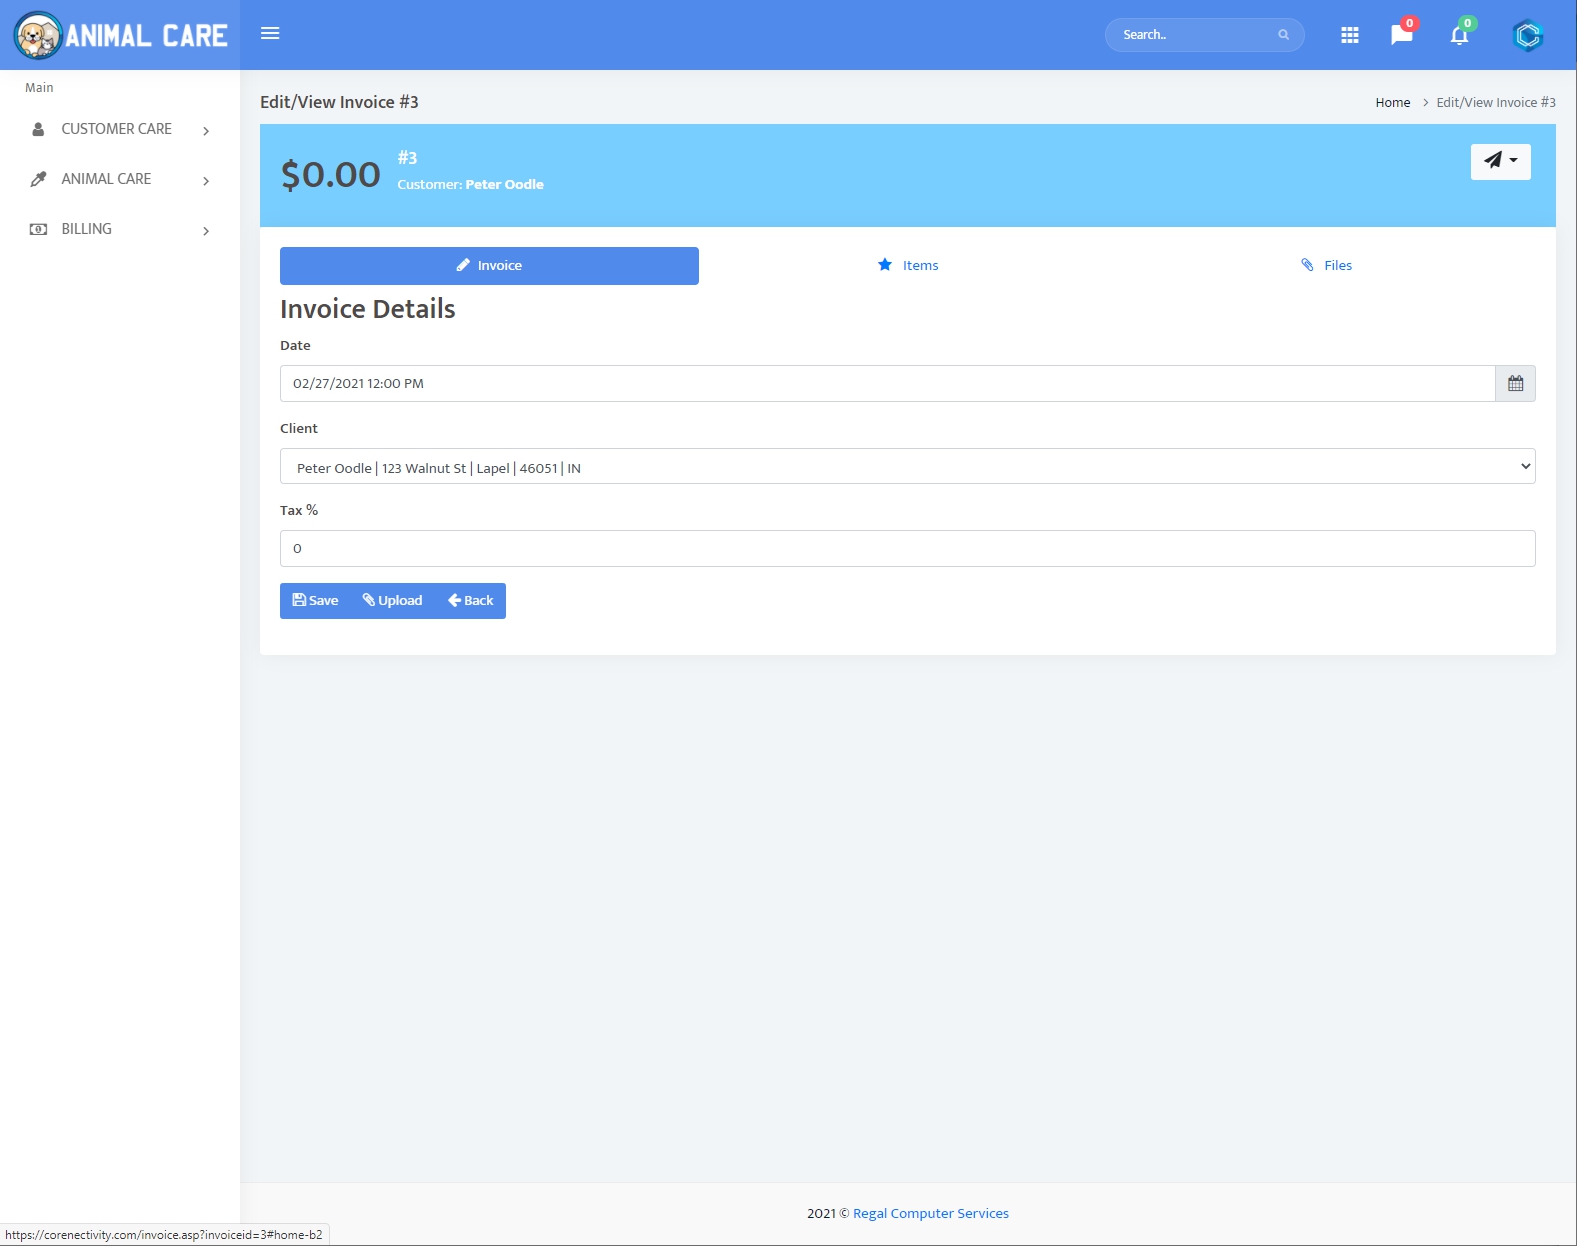Click the #3 invoice number in banner
The image size is (1577, 1246).
(407, 158)
